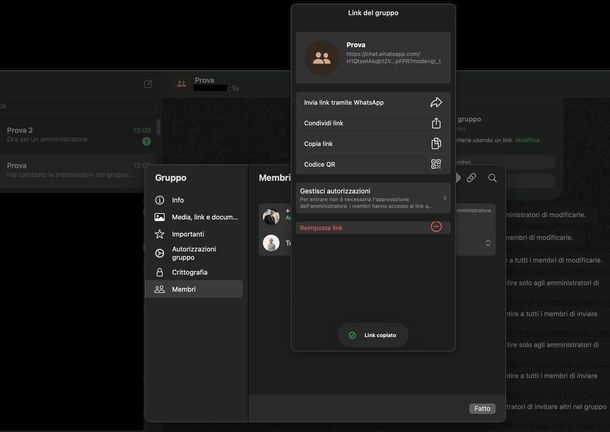This screenshot has height=432, width=610.
Task: Click the Fatto button
Action: click(482, 408)
